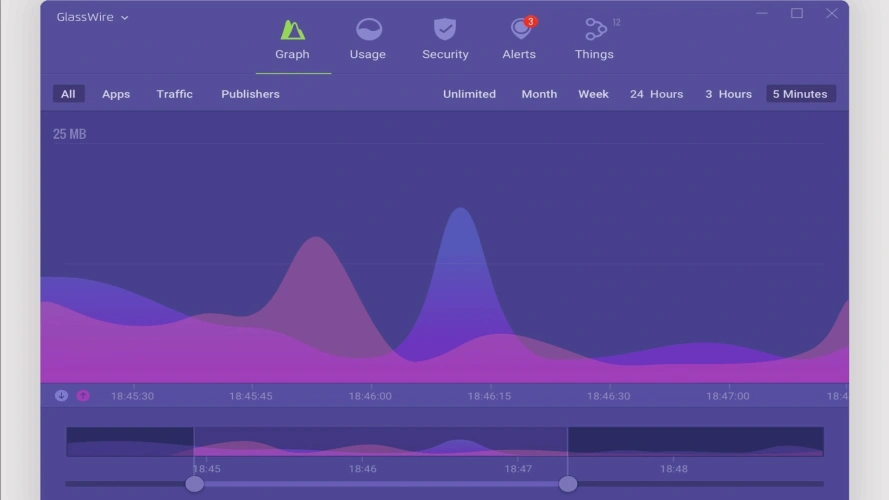Open the Usage view icon
Image resolution: width=889 pixels, height=500 pixels.
pyautogui.click(x=368, y=30)
